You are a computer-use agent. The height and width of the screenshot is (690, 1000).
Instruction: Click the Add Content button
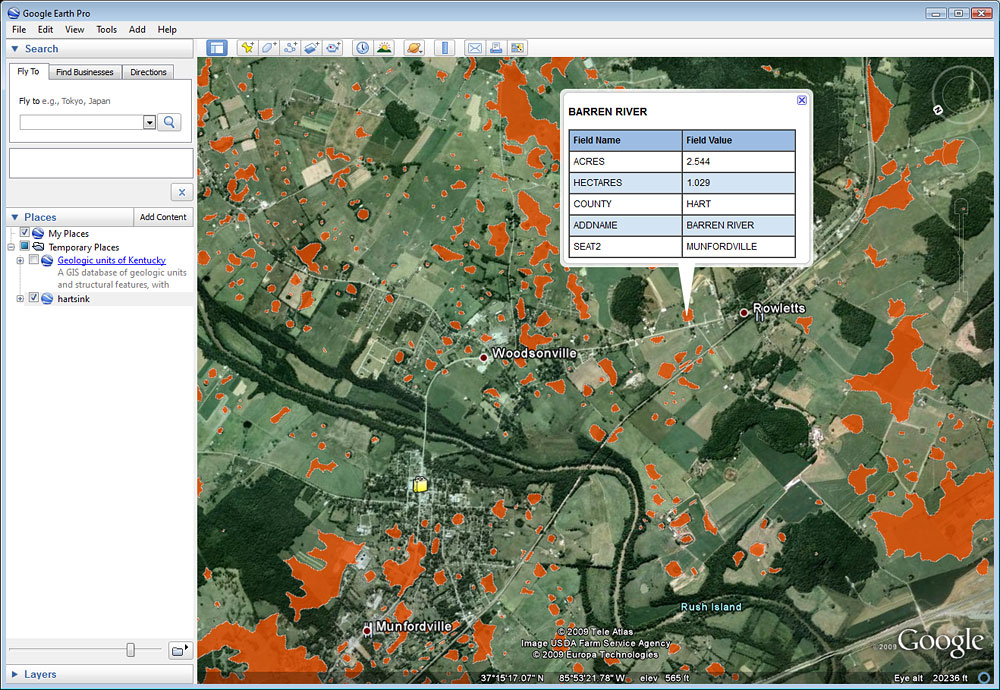coord(163,217)
